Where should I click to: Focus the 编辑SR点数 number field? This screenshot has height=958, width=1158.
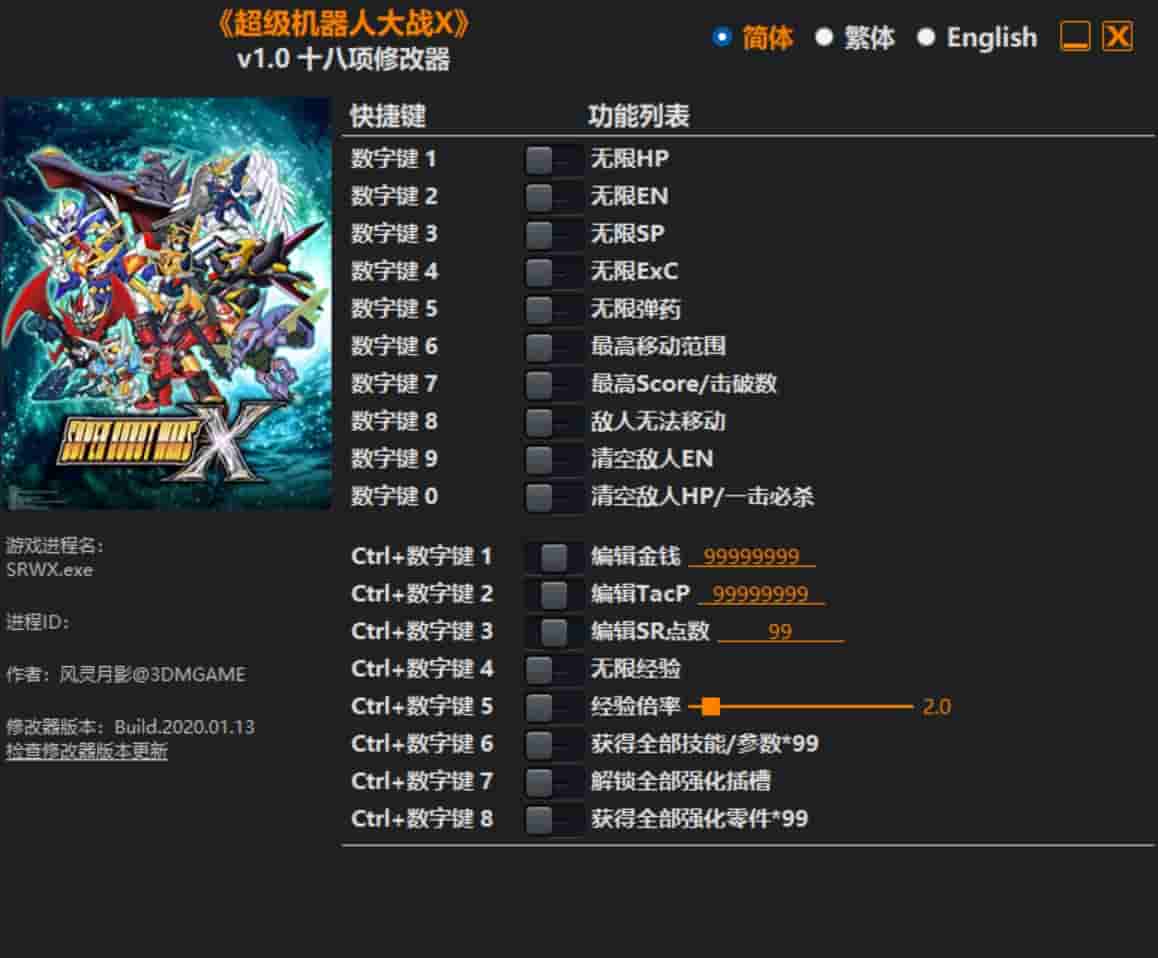(780, 632)
